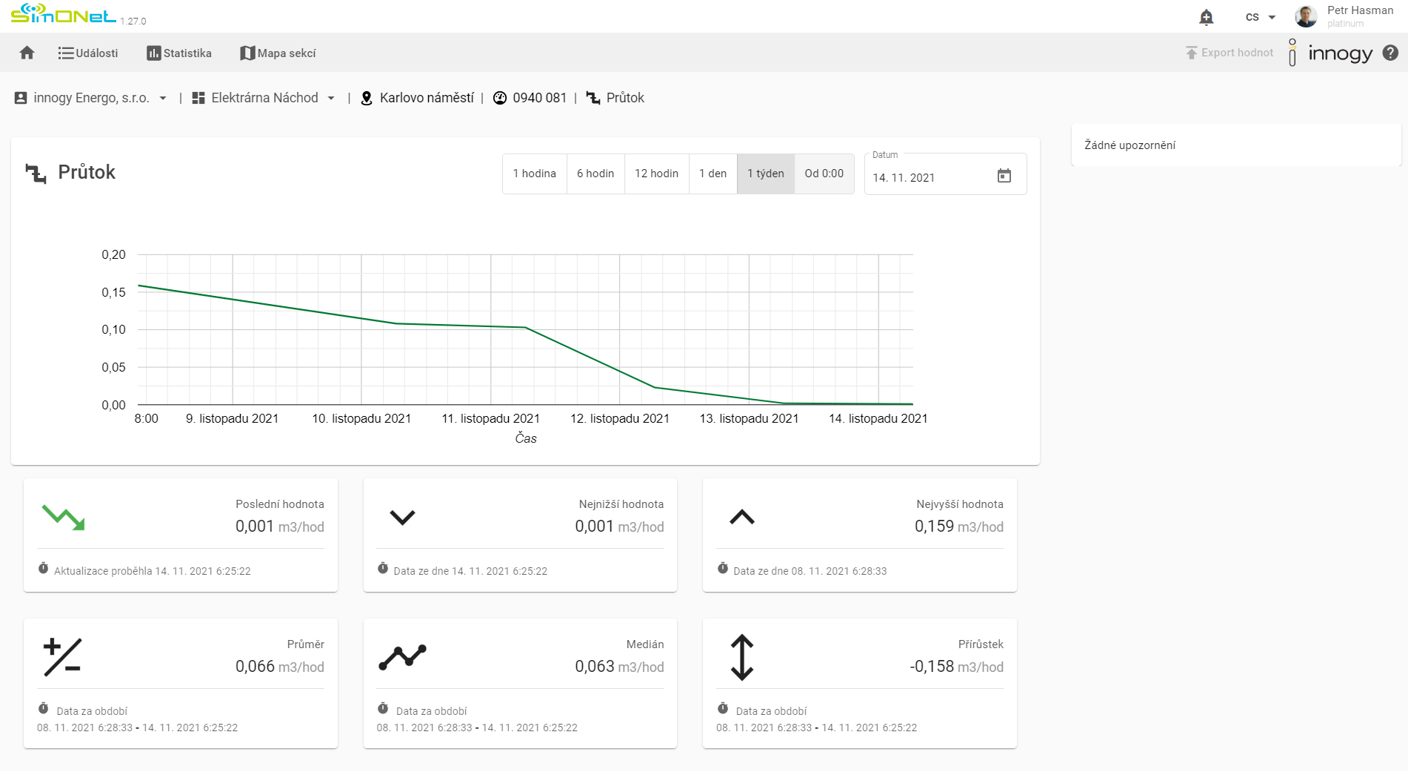Navigate to Mapa sekcí

point(278,53)
